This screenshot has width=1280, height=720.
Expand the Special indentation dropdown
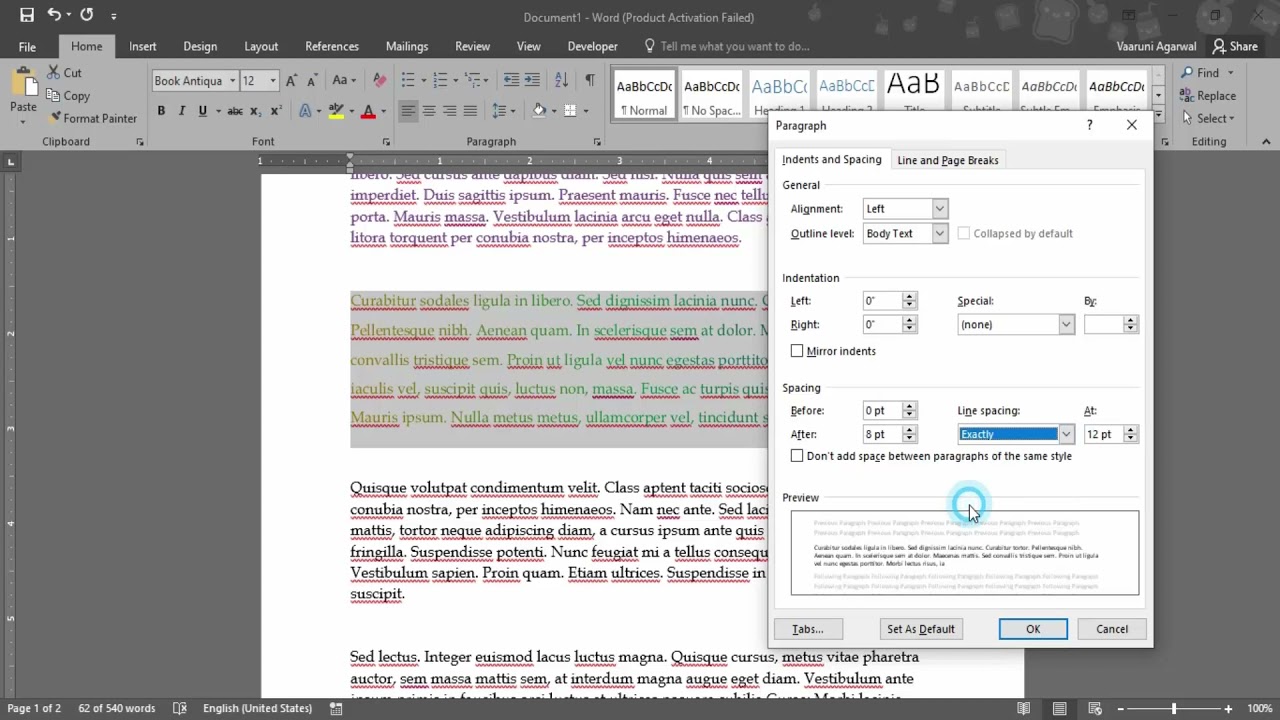(x=1066, y=325)
